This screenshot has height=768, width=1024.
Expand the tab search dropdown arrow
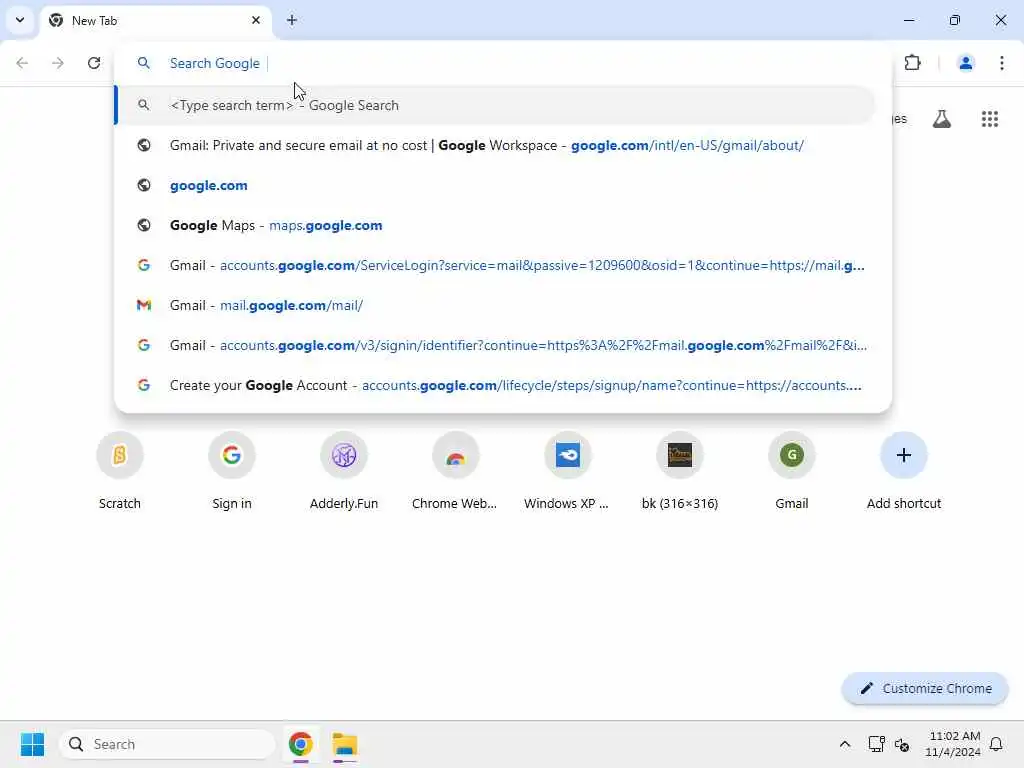click(x=20, y=20)
